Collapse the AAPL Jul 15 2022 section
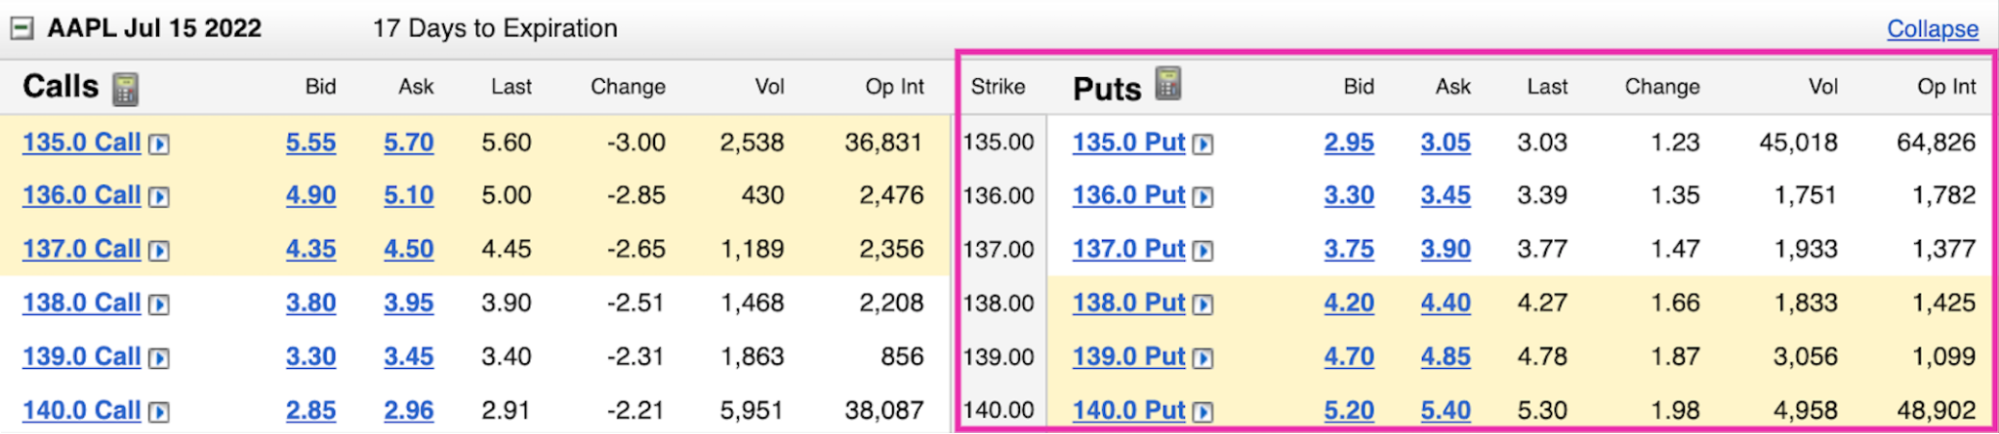 click(x=21, y=28)
